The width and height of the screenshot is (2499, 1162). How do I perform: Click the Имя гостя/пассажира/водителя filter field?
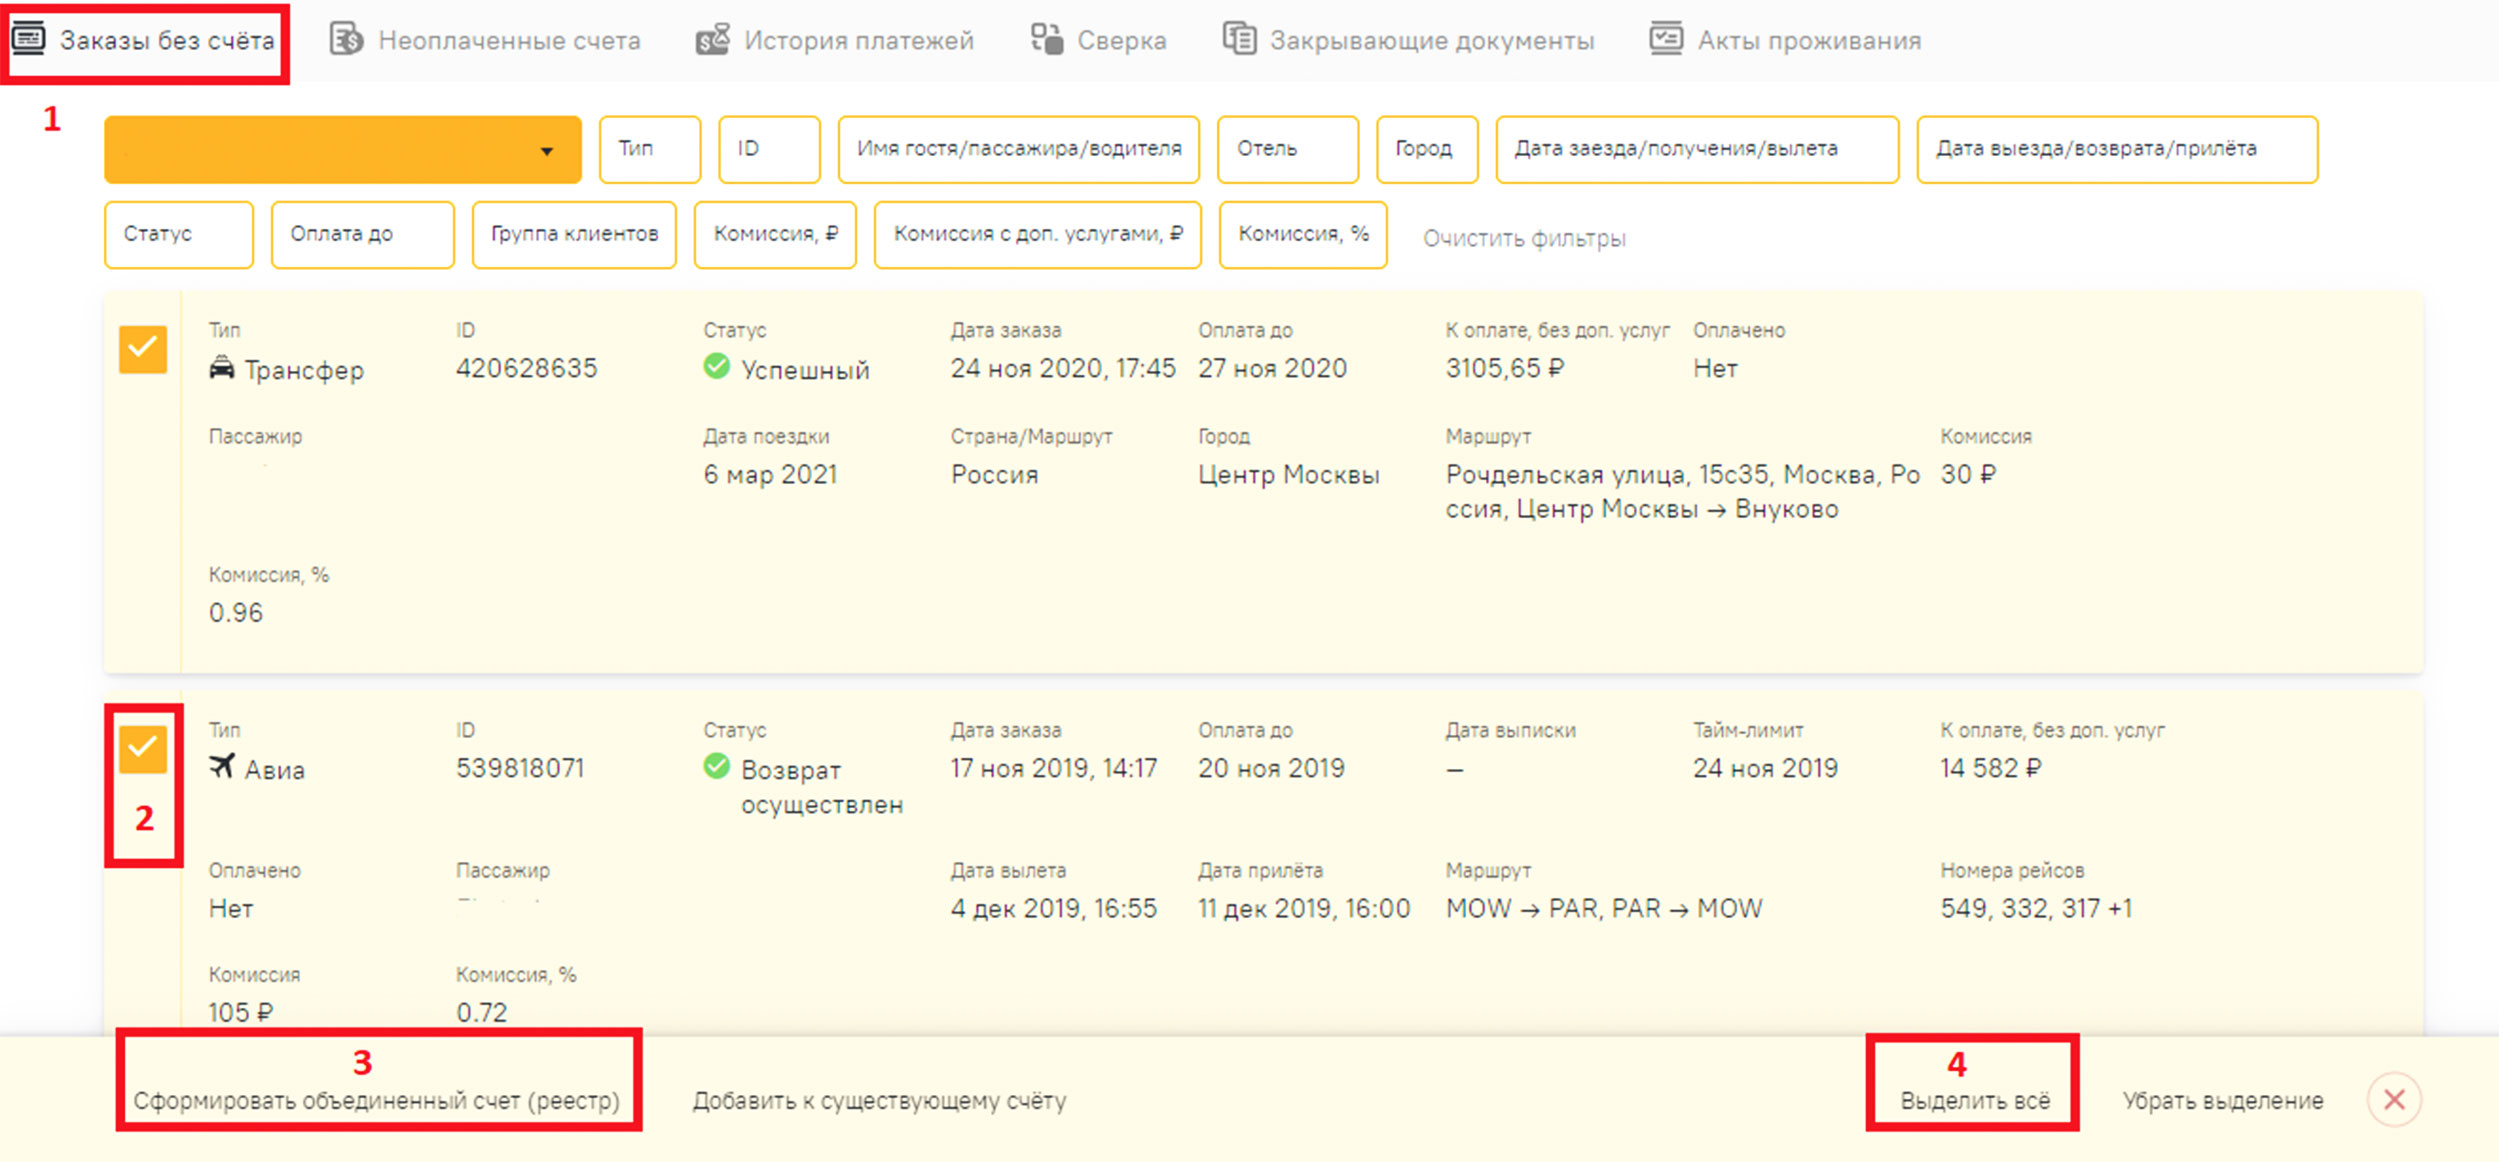(x=1018, y=149)
